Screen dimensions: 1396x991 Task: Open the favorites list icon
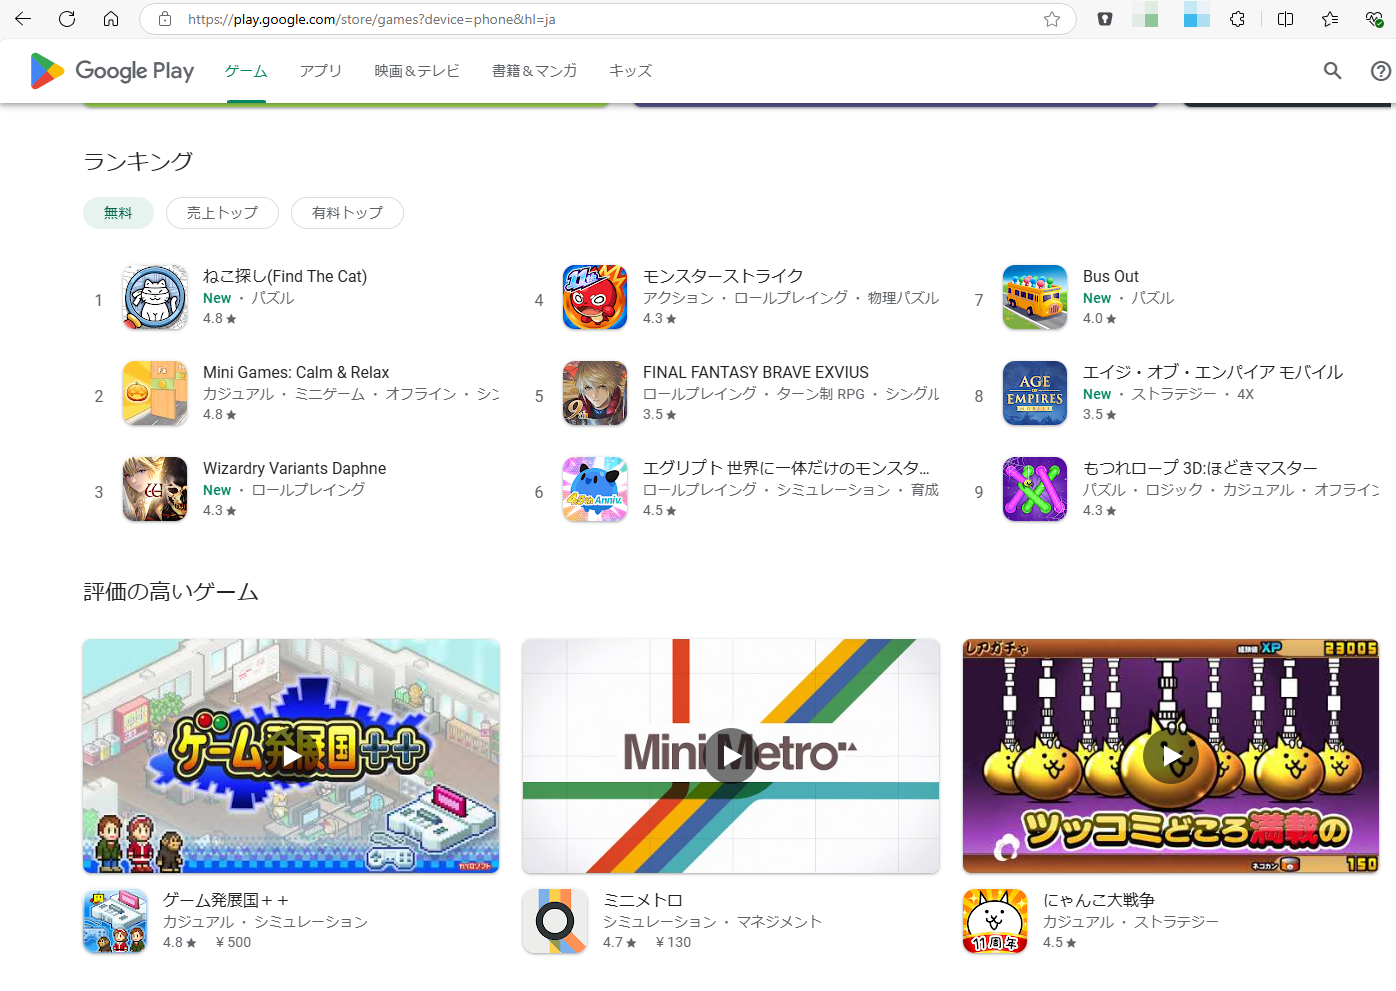1330,19
